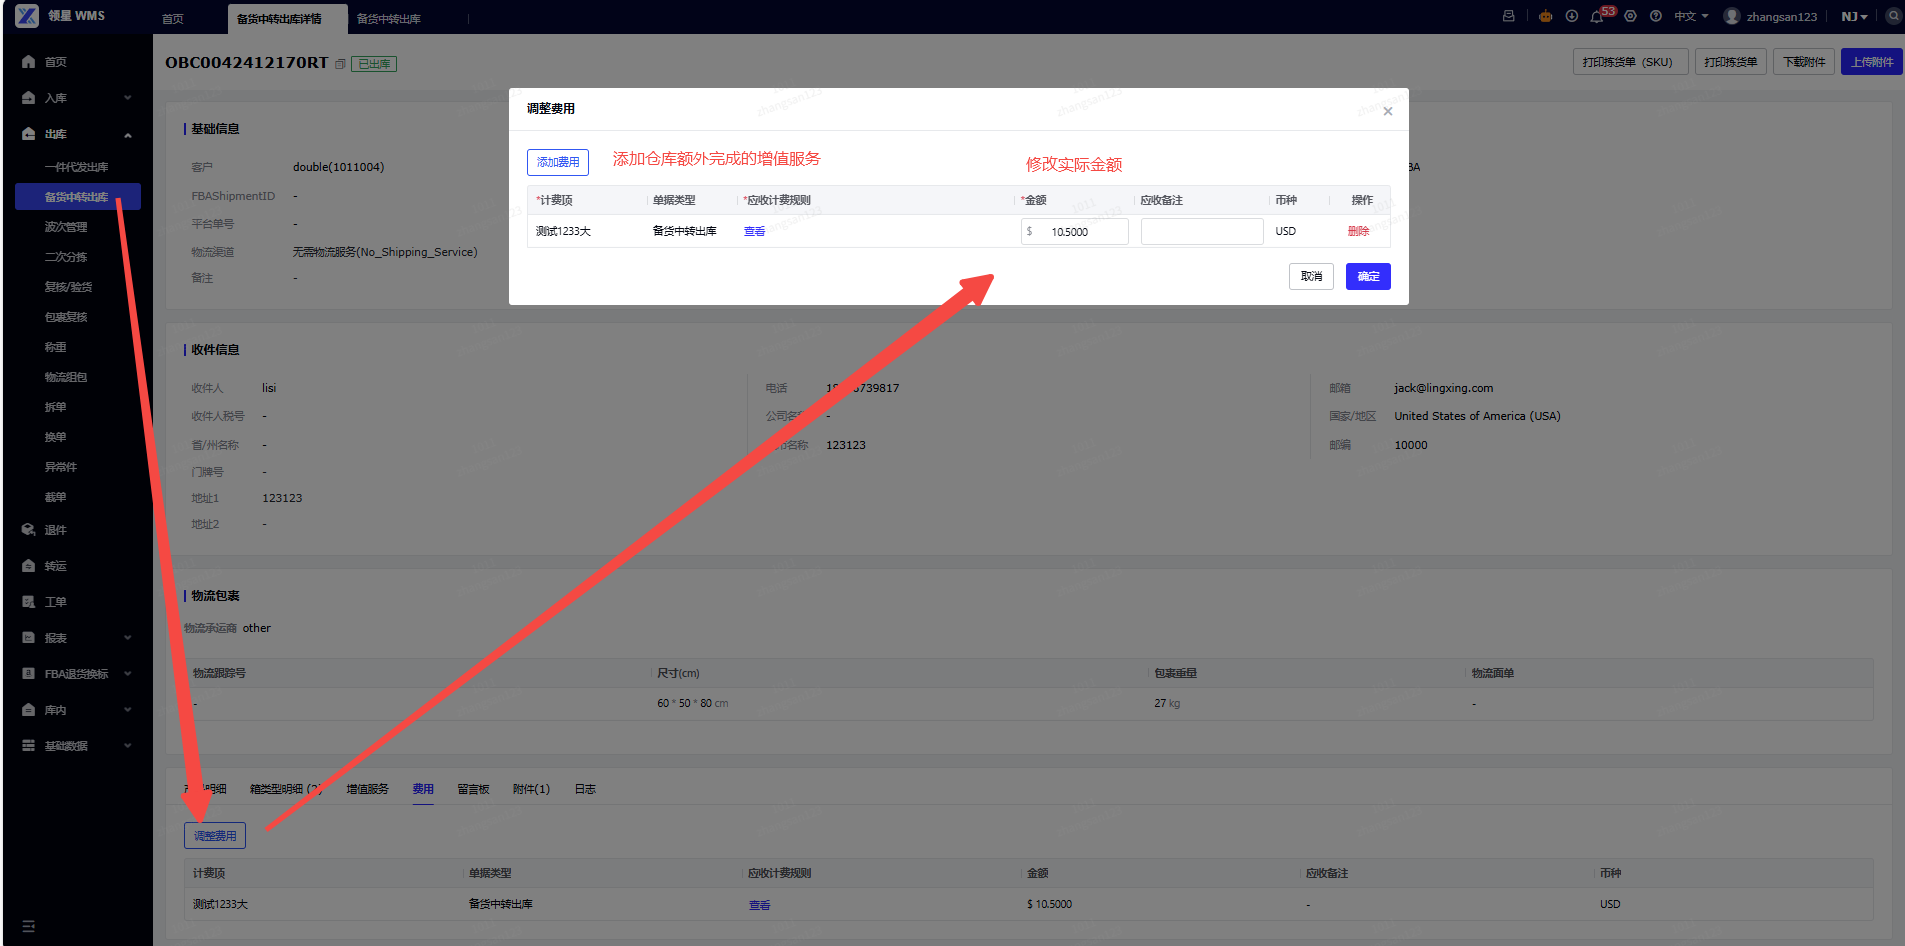The width and height of the screenshot is (1905, 946).
Task: Collapse the 出库 menu chevron
Action: click(x=128, y=135)
